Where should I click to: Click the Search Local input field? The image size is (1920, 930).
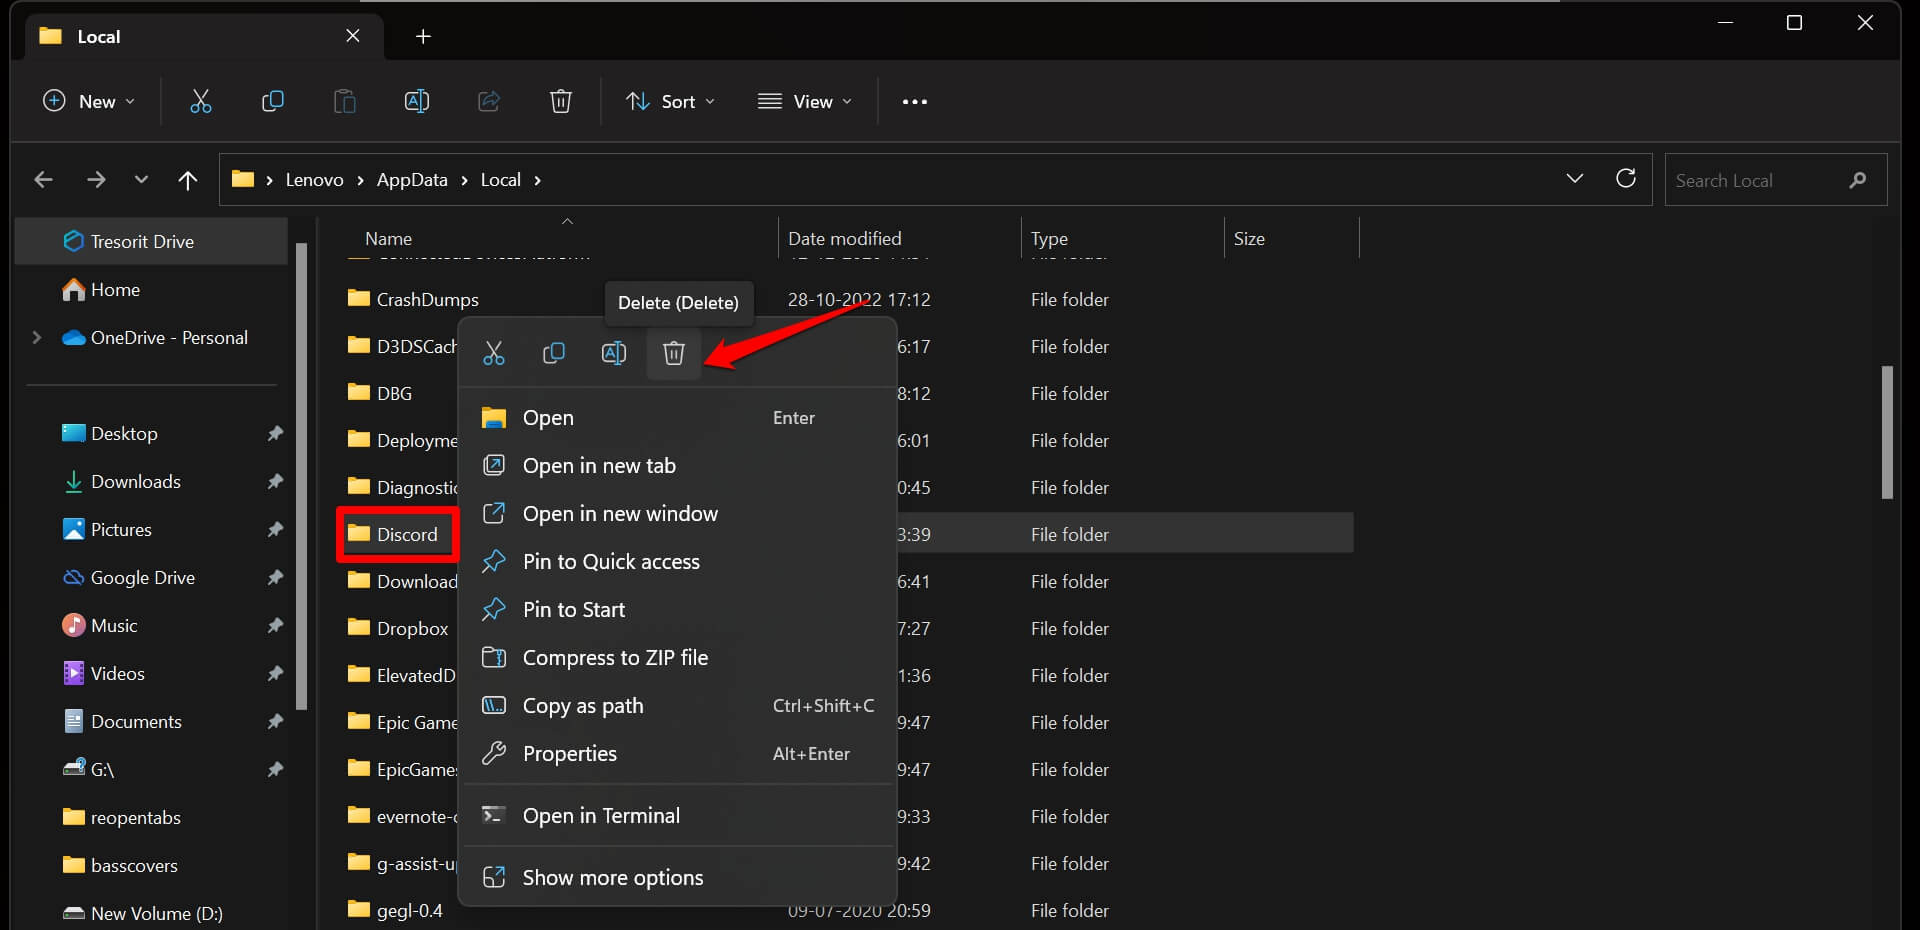(x=1755, y=181)
